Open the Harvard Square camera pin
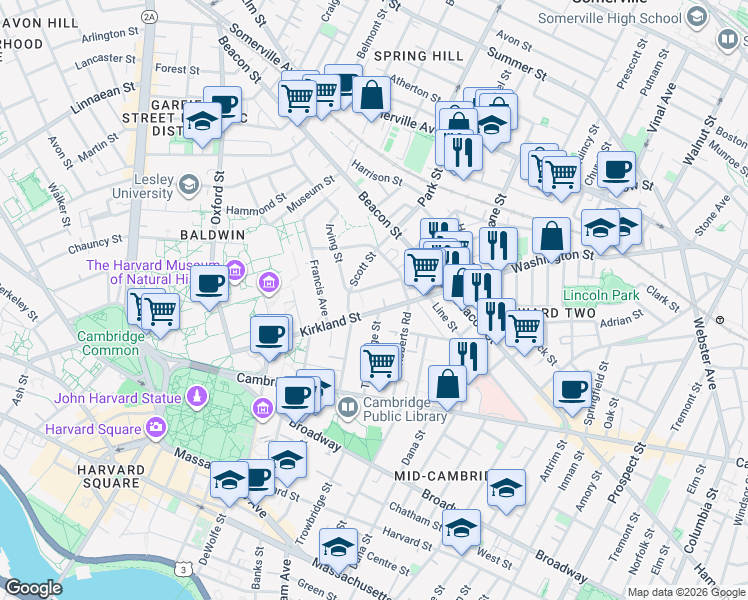Image resolution: width=748 pixels, height=600 pixels. click(156, 427)
